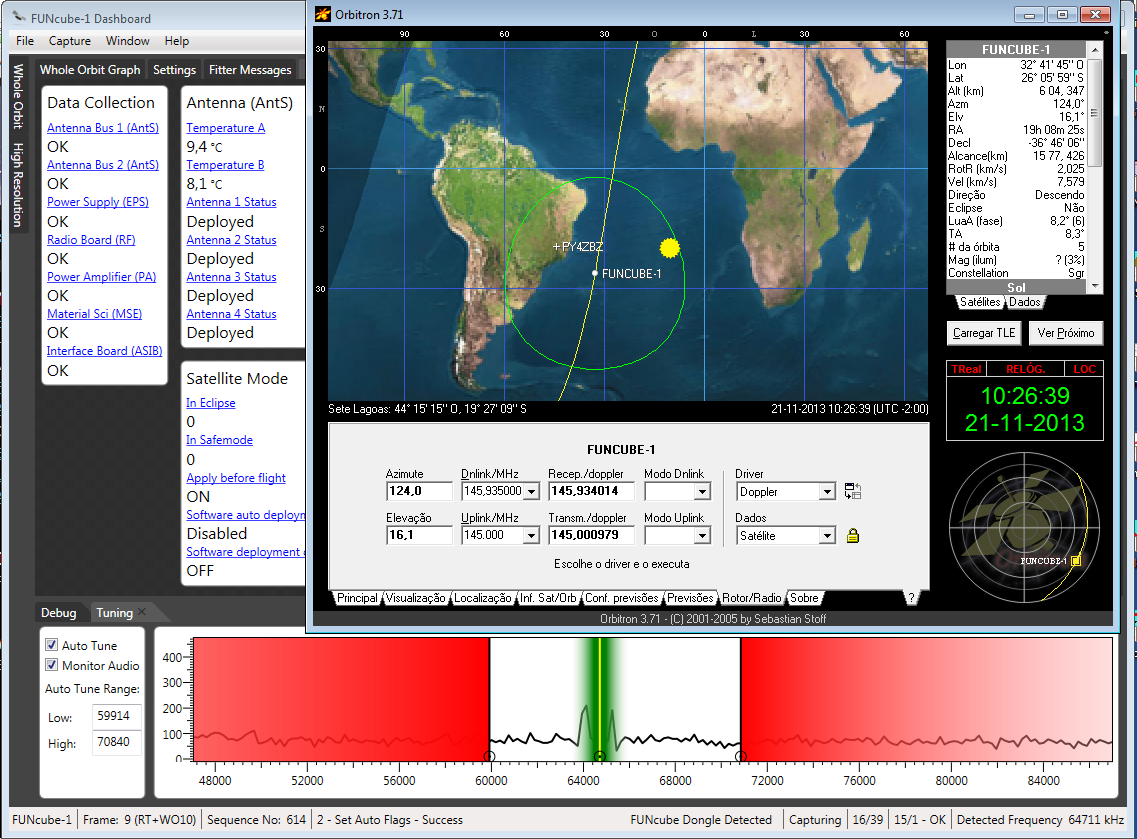Click the Ver Próximo button

[x=1065, y=333]
